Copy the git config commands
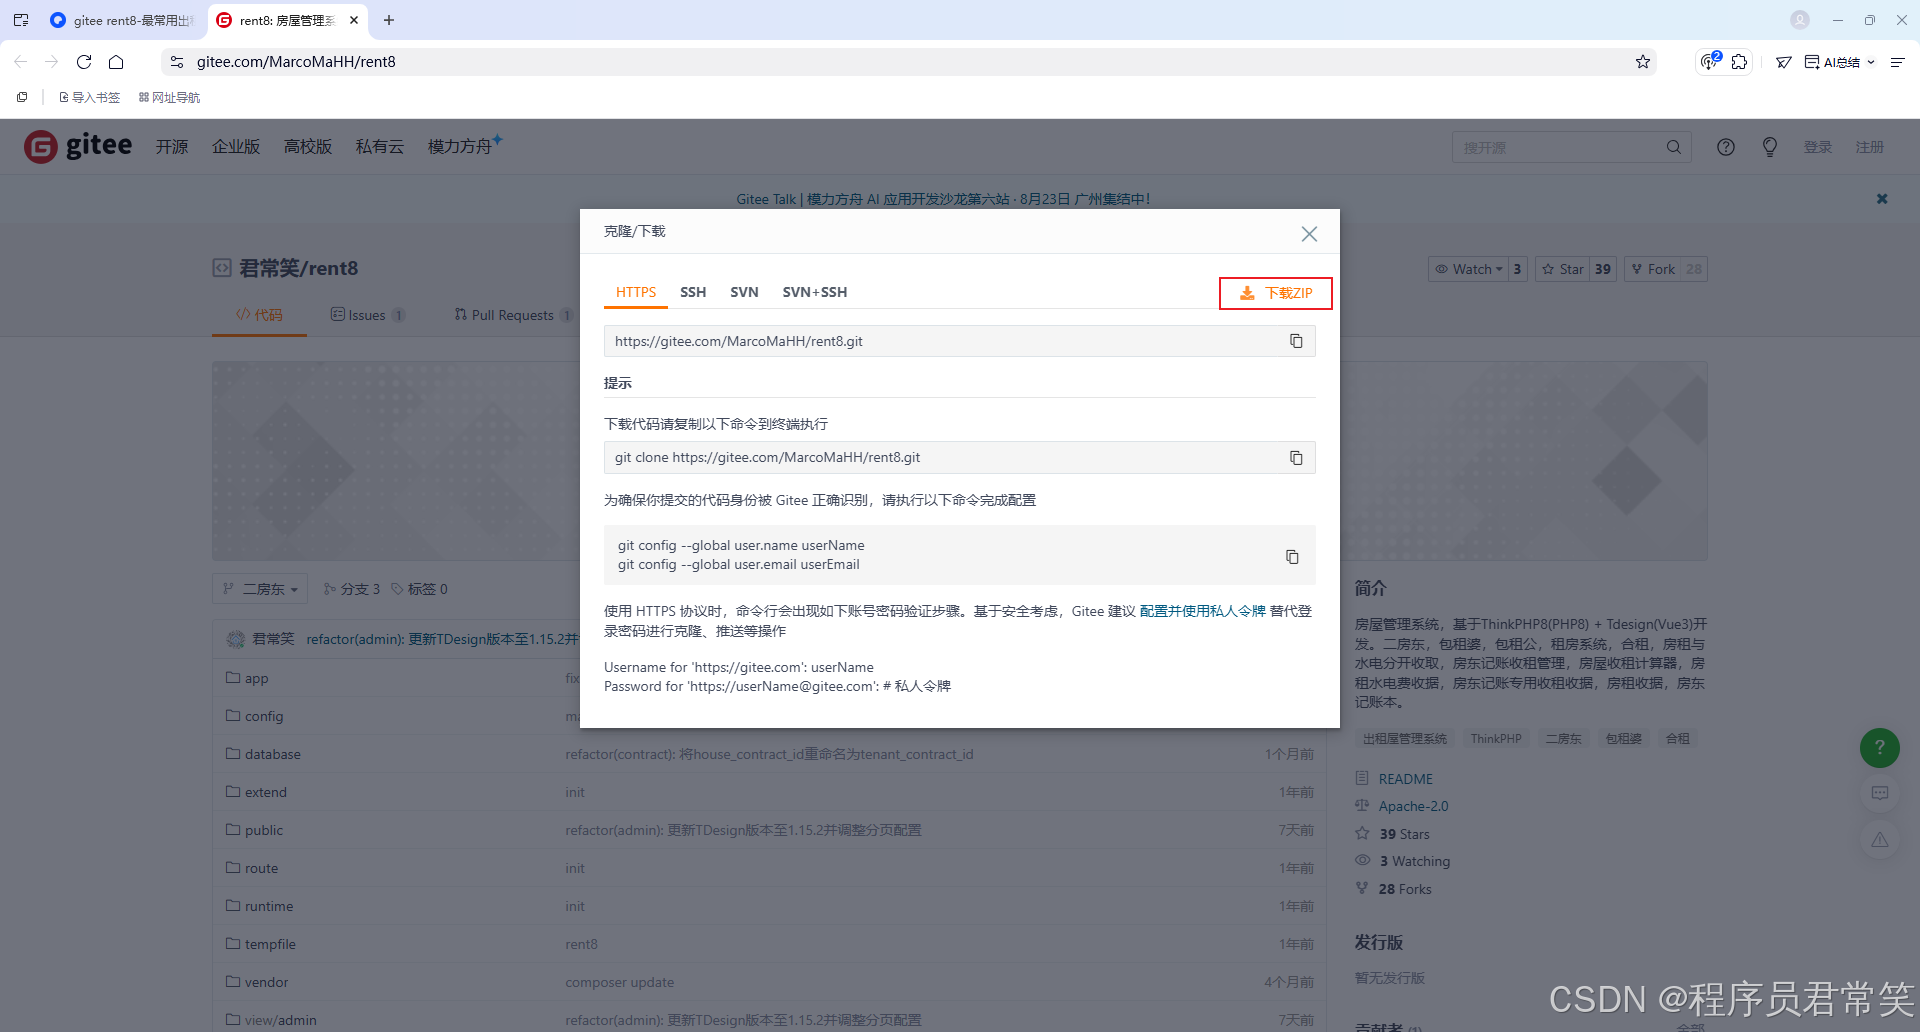This screenshot has height=1032, width=1920. 1292,556
